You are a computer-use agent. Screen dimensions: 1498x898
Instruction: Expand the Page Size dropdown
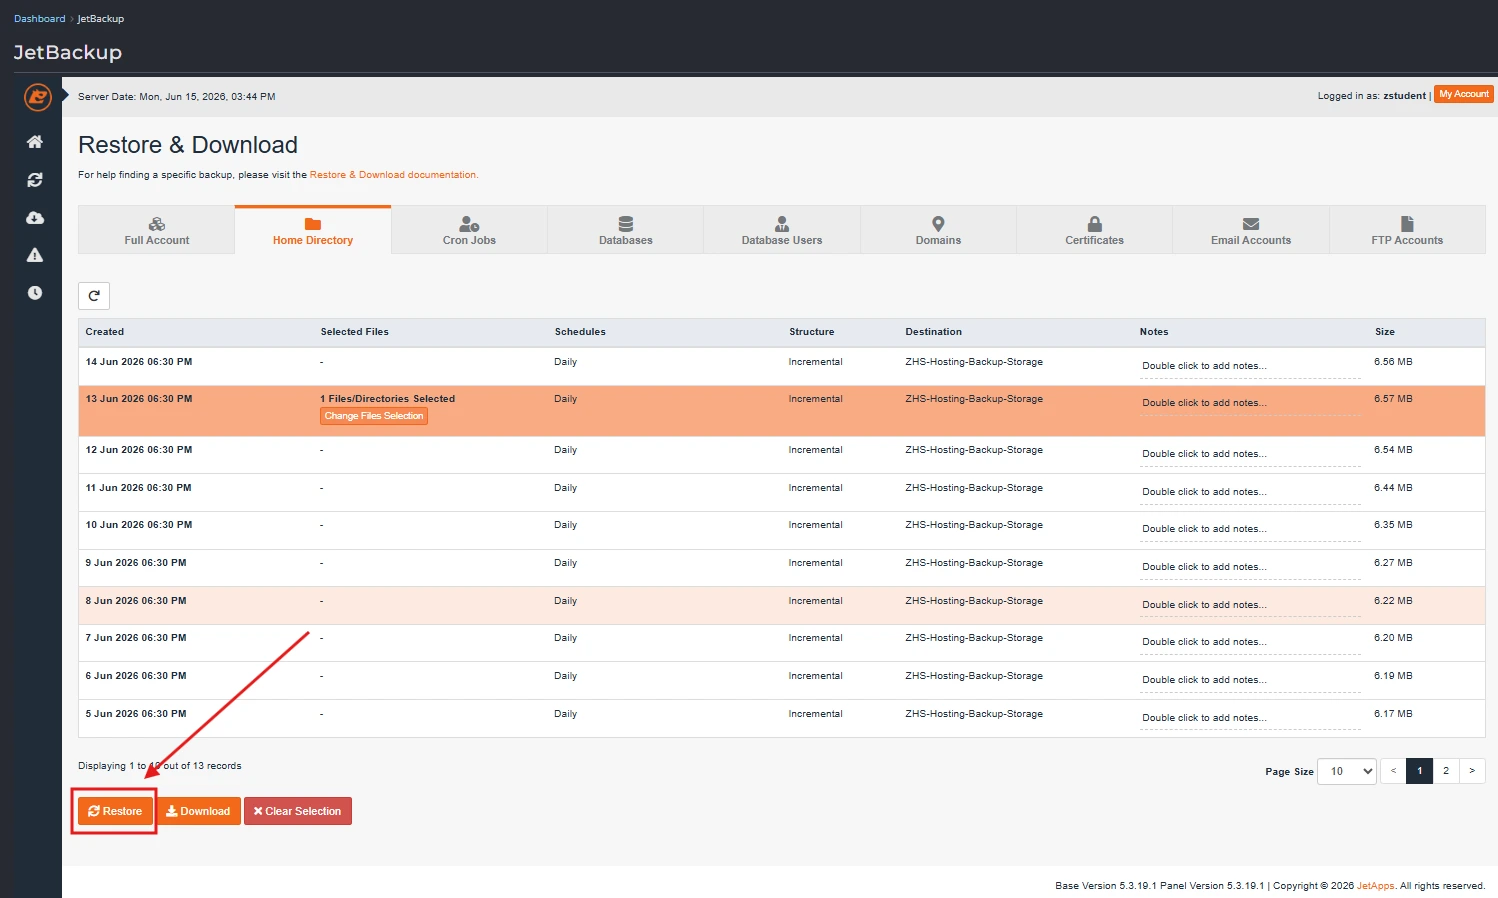tap(1347, 771)
